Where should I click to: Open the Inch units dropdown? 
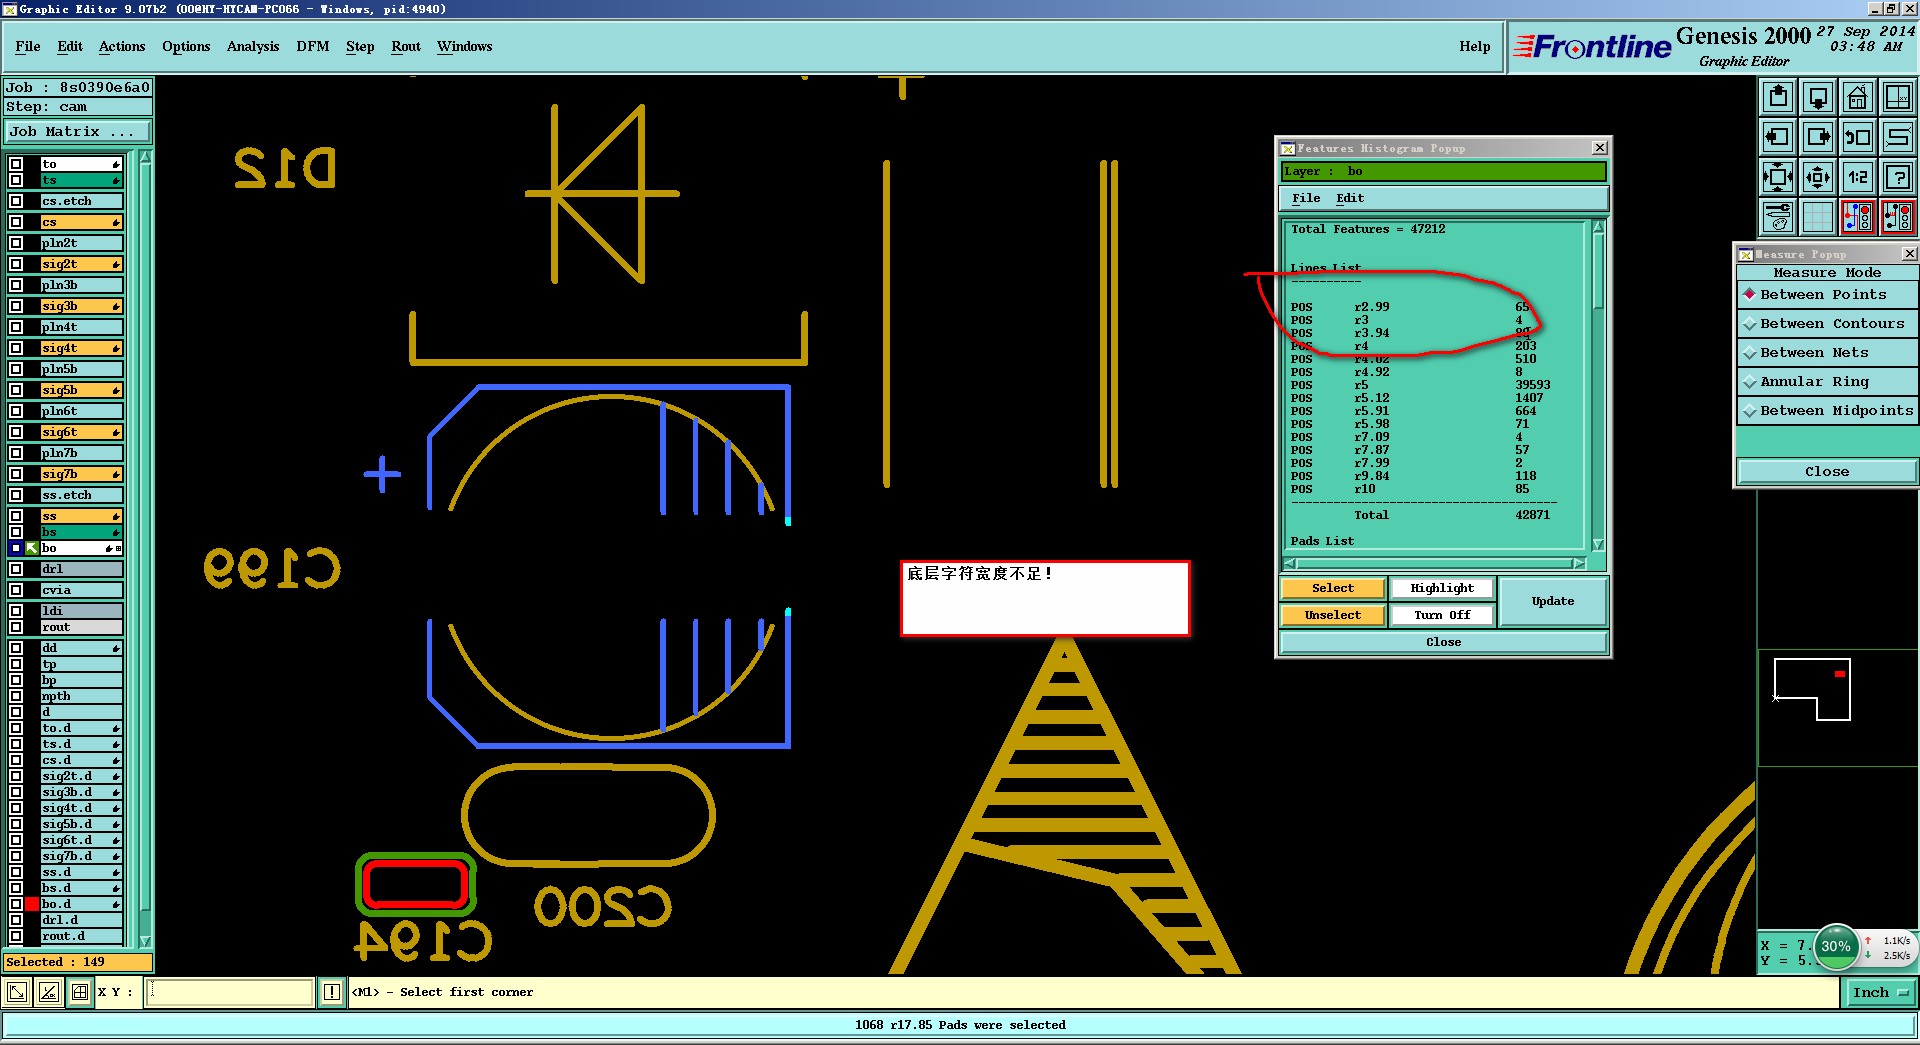(x=1880, y=992)
